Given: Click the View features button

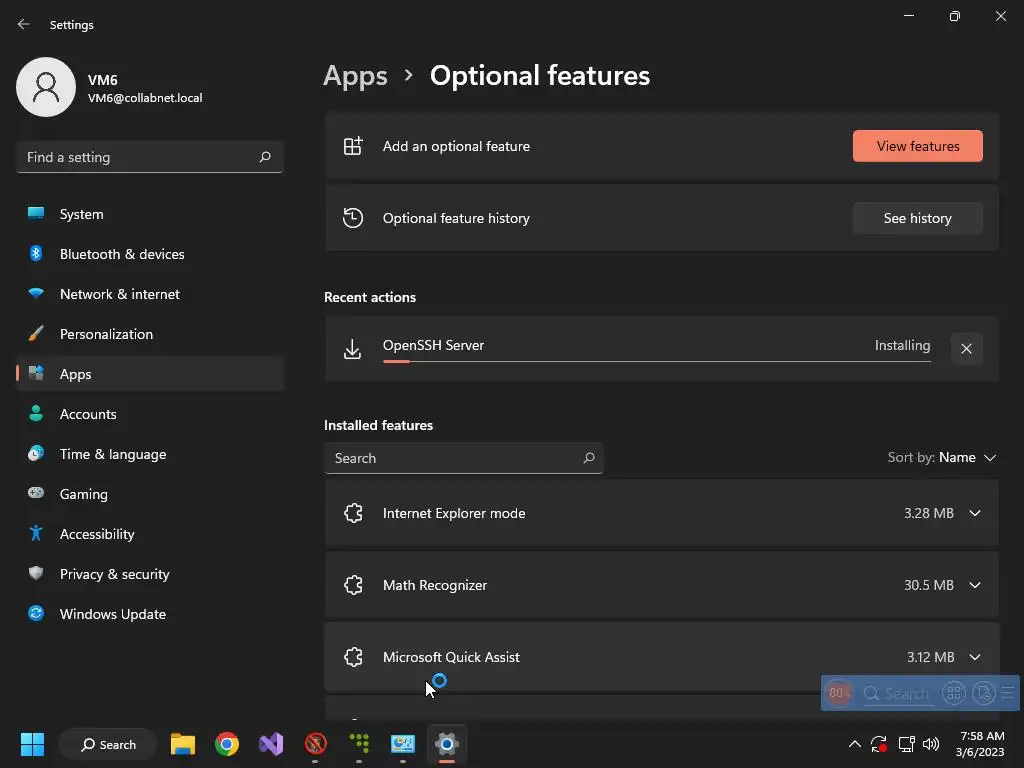Looking at the screenshot, I should pyautogui.click(x=917, y=146).
